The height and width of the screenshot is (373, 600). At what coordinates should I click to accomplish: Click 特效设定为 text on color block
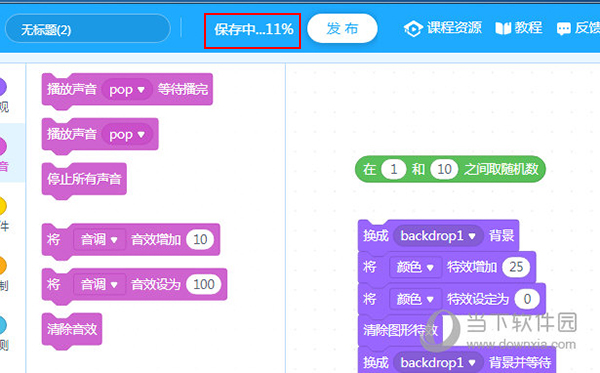(x=478, y=299)
